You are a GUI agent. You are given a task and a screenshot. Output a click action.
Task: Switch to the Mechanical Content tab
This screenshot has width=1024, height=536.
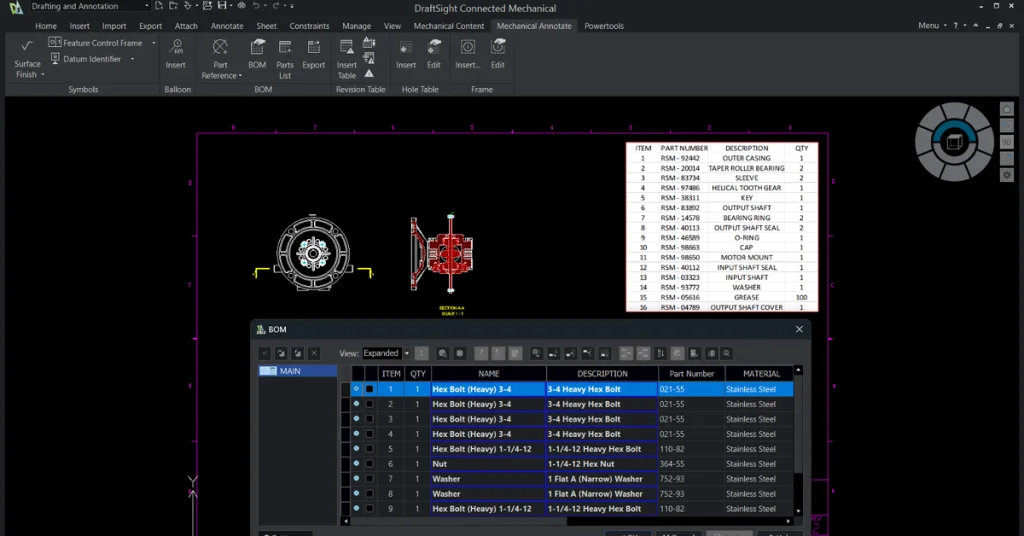[x=448, y=26]
